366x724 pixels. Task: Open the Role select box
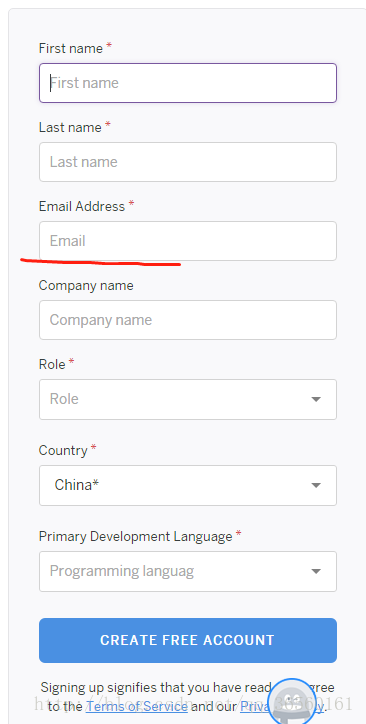tap(188, 399)
